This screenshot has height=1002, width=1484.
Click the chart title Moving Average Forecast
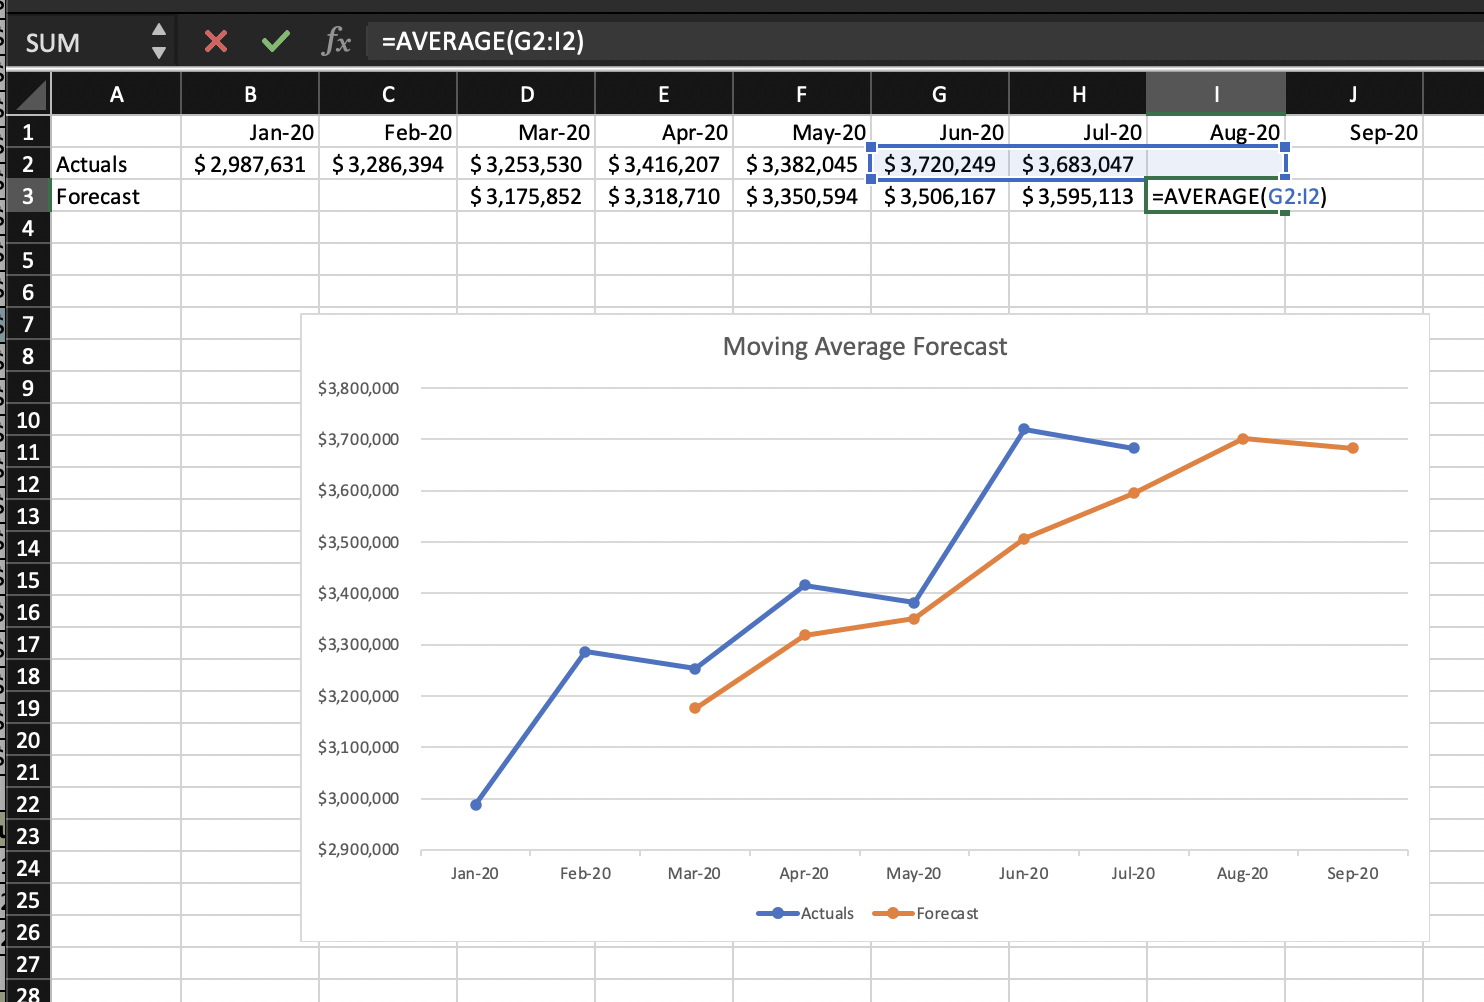[x=864, y=346]
